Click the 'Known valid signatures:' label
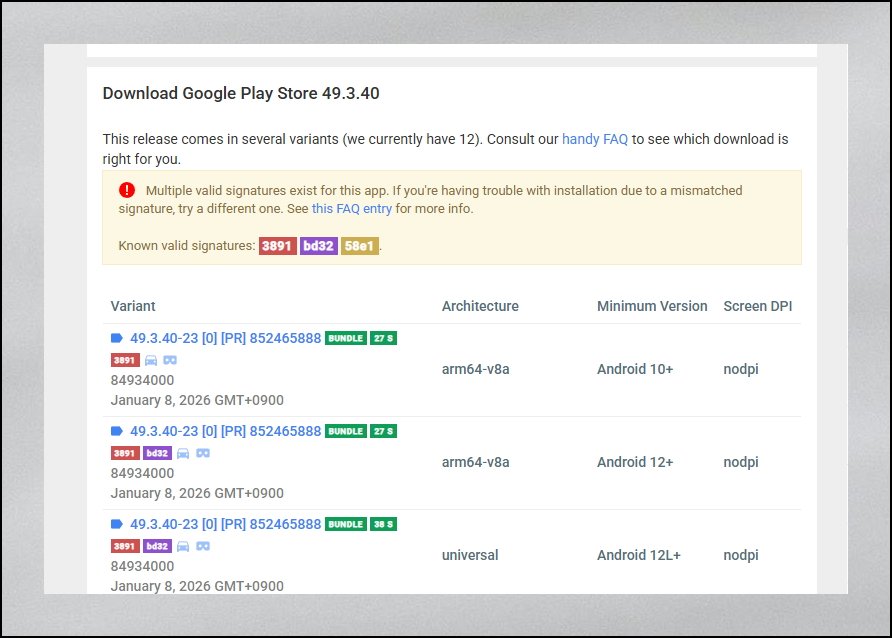 click(x=187, y=246)
